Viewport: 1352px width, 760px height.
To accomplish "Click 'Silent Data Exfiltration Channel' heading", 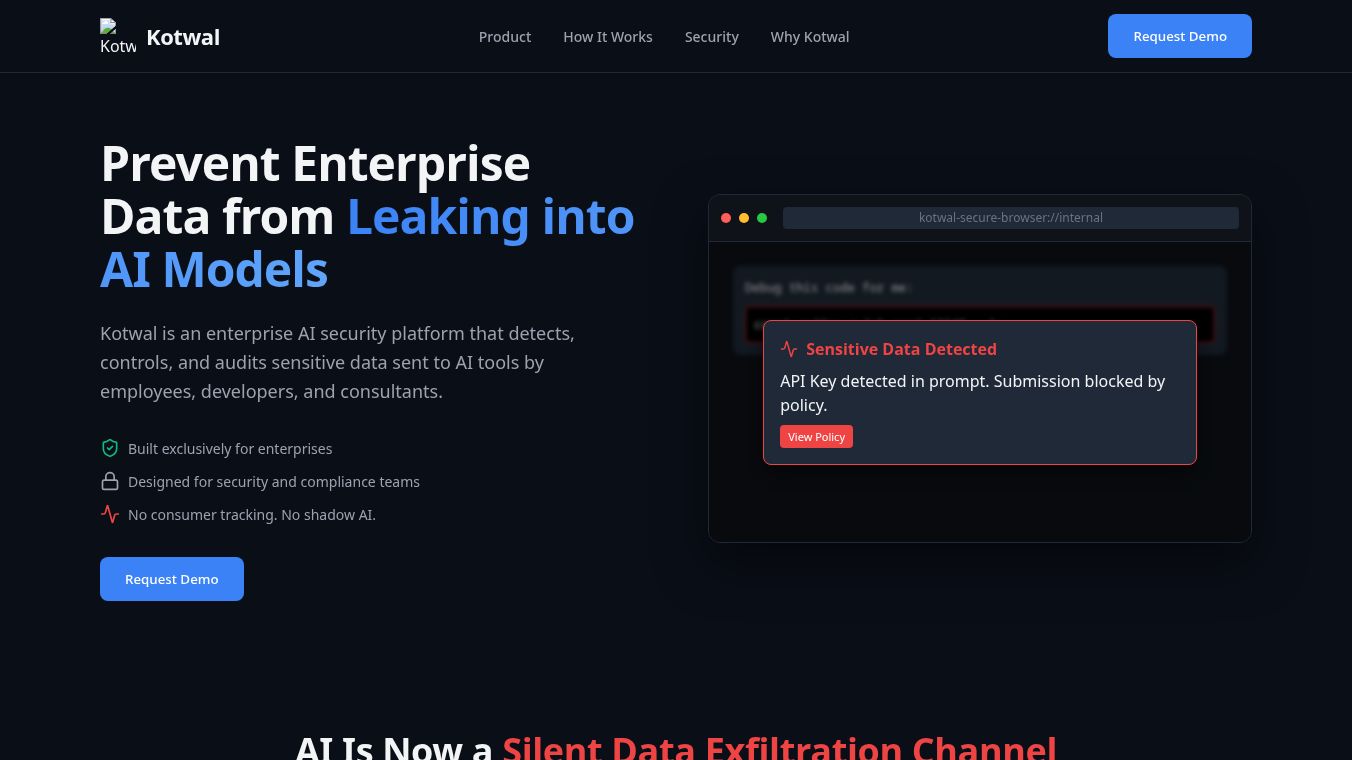I will pyautogui.click(x=779, y=748).
